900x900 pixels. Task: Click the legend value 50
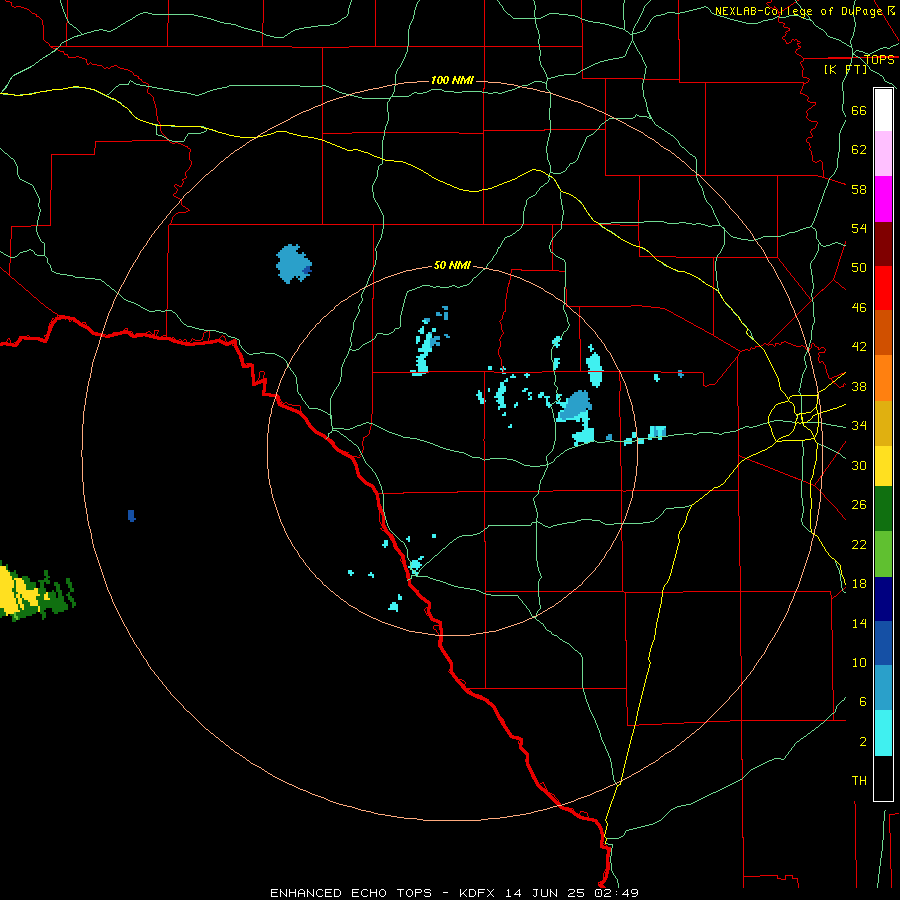coord(859,268)
